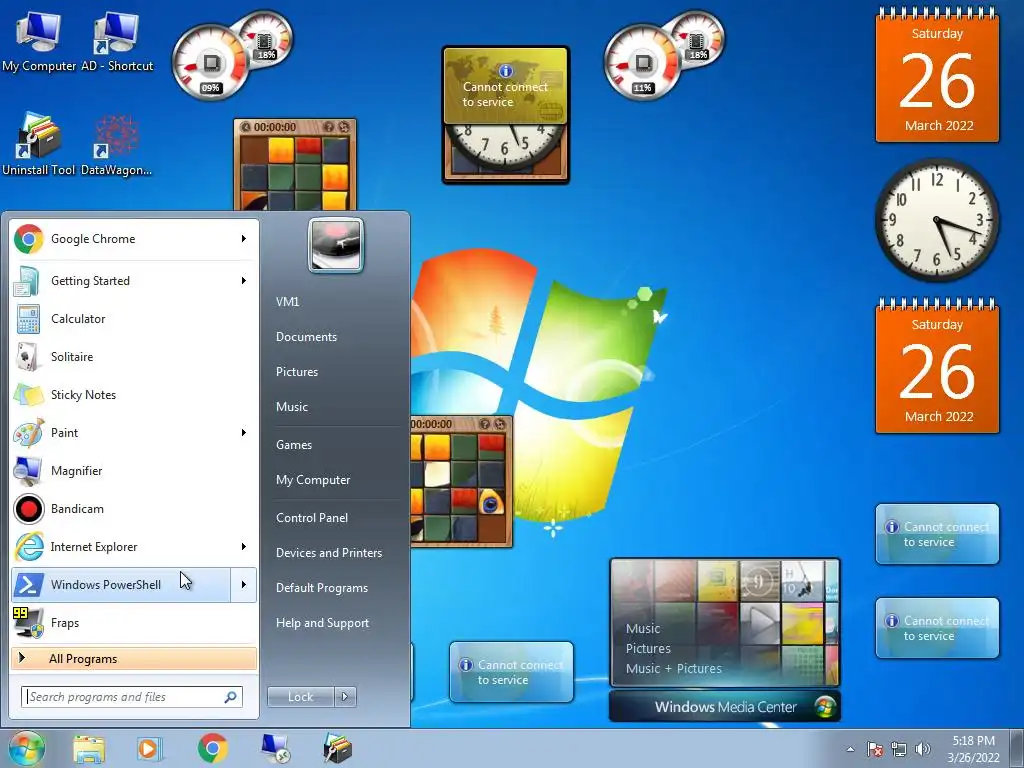
Task: Open the Uninstall Tool taskbar icon
Action: pos(338,748)
